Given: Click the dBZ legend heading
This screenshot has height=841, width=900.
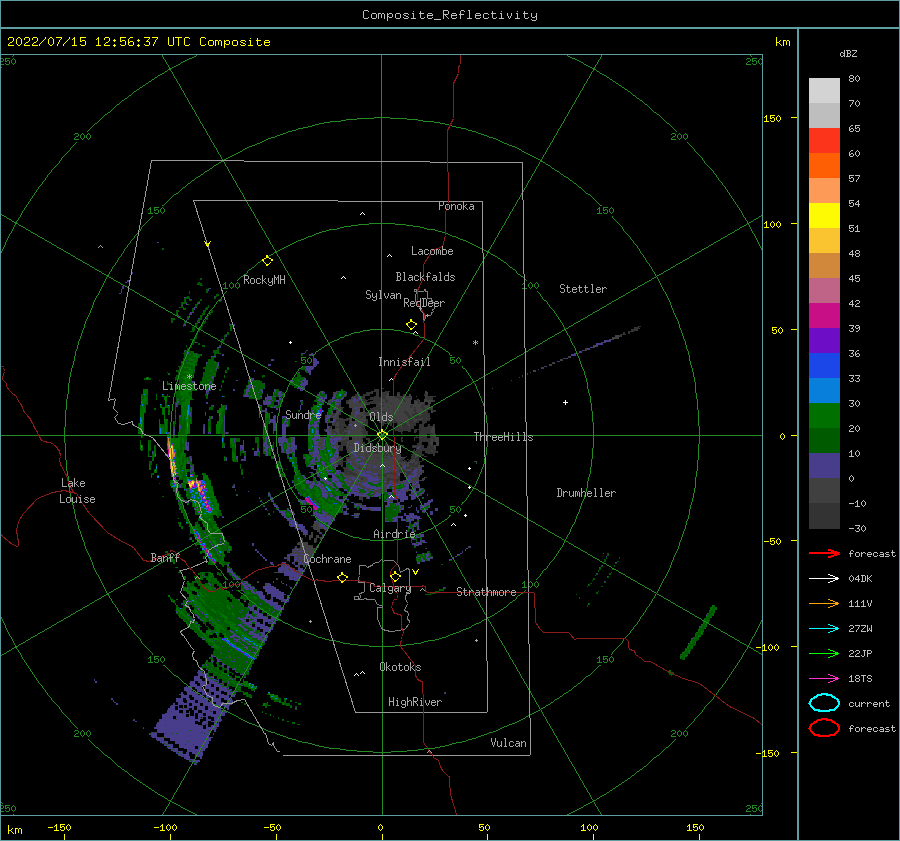Looking at the screenshot, I should [x=848, y=54].
